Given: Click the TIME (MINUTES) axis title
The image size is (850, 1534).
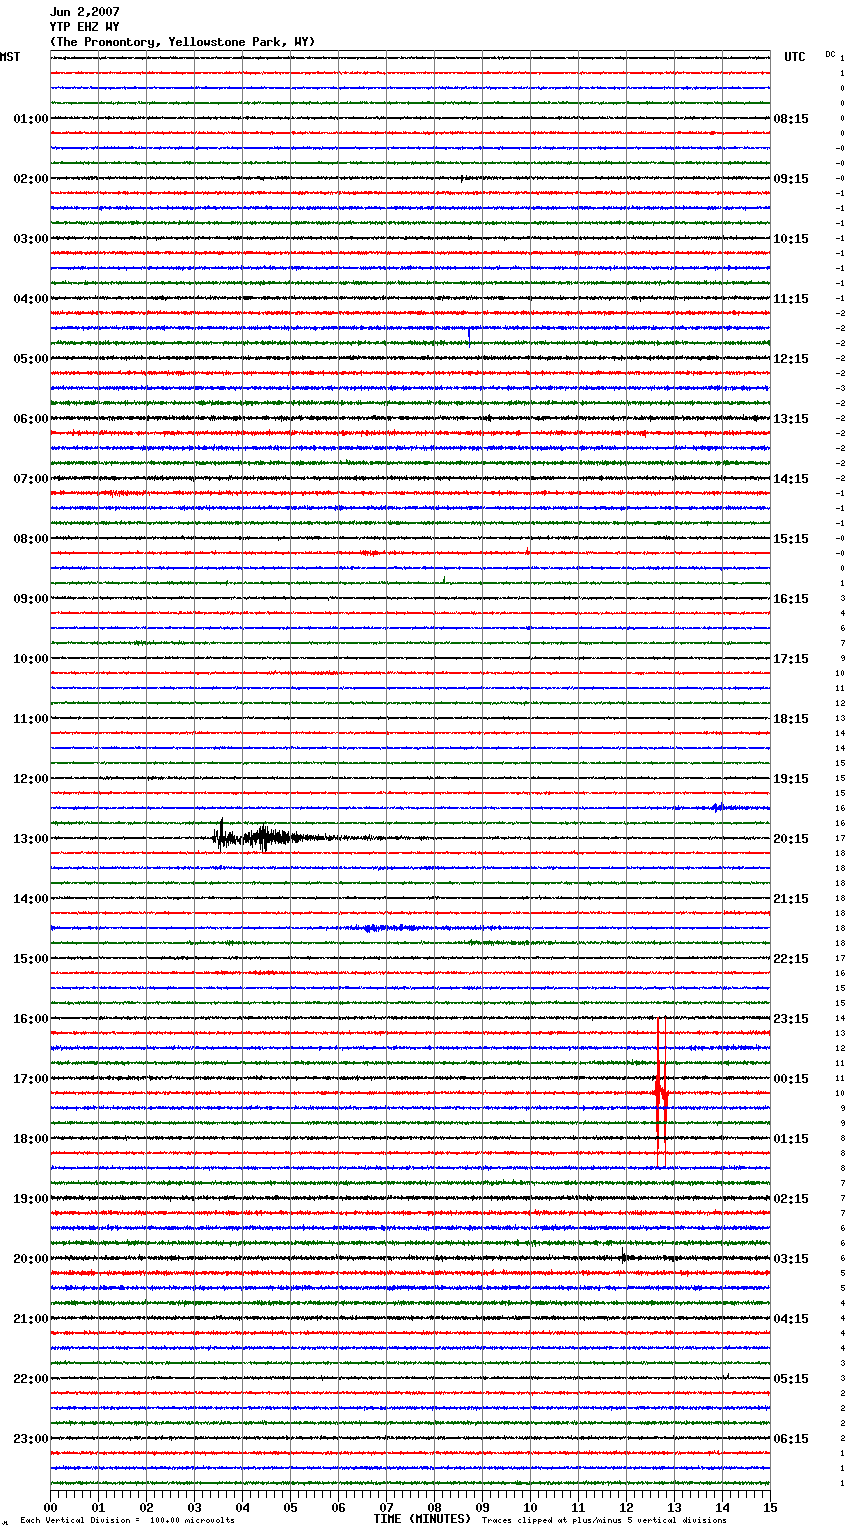Looking at the screenshot, I should click(422, 1519).
